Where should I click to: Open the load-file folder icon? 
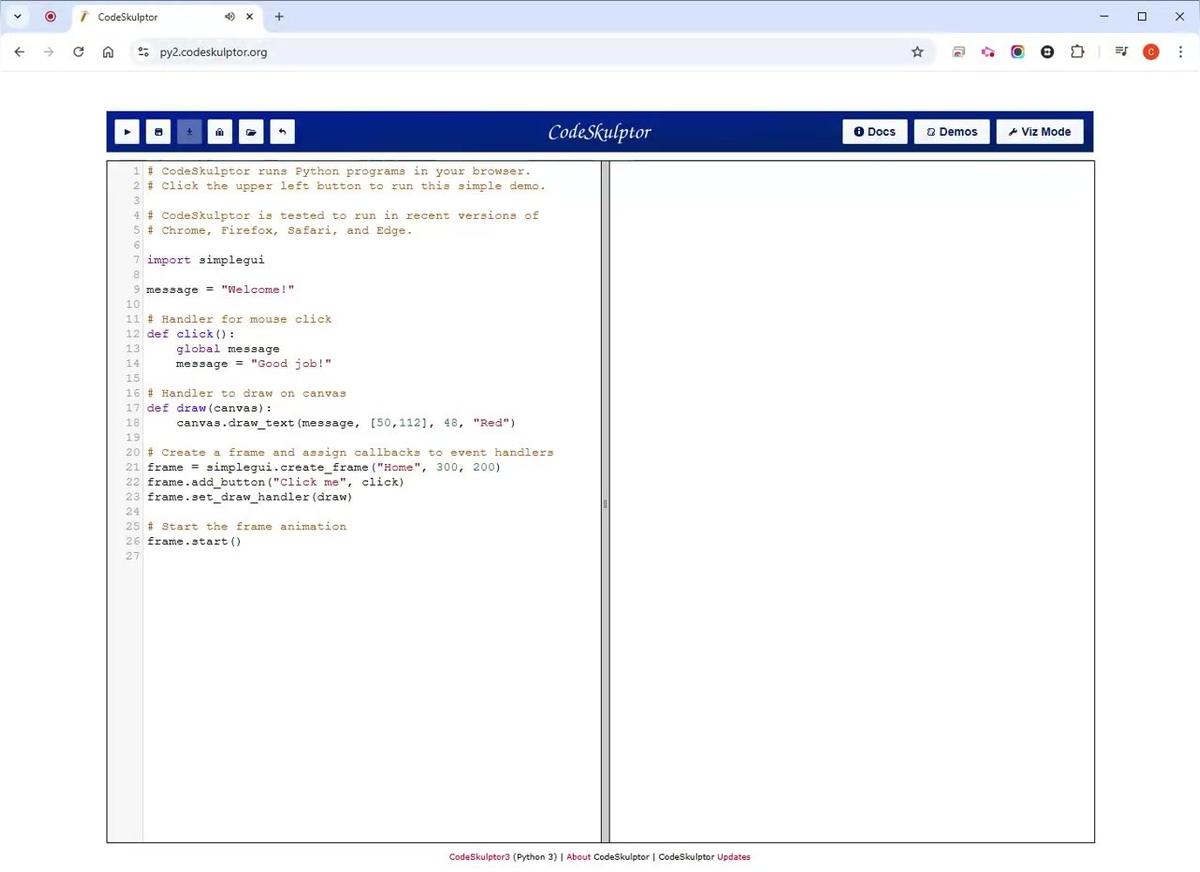(251, 132)
